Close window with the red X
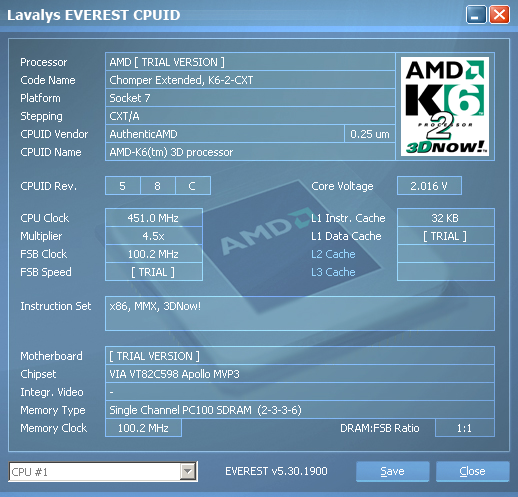This screenshot has width=518, height=497. 499,15
